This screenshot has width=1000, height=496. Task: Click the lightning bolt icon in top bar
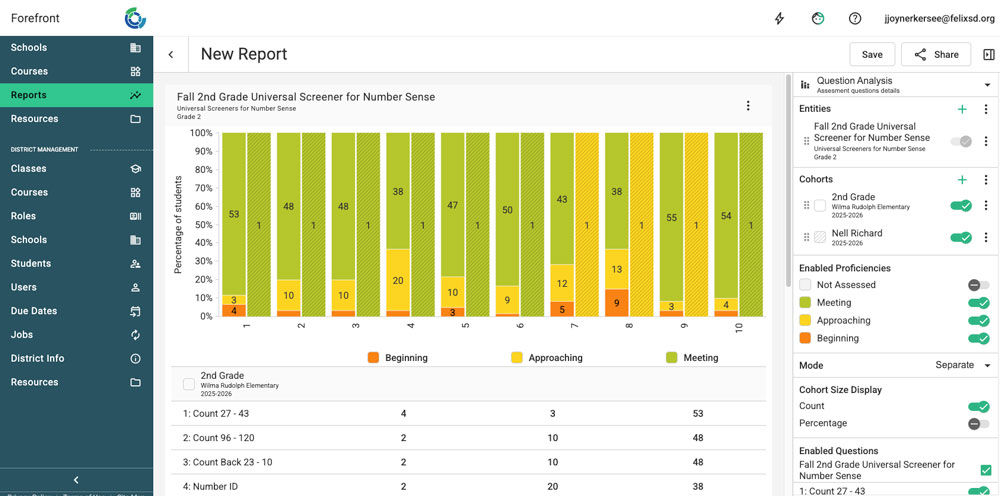coord(780,18)
